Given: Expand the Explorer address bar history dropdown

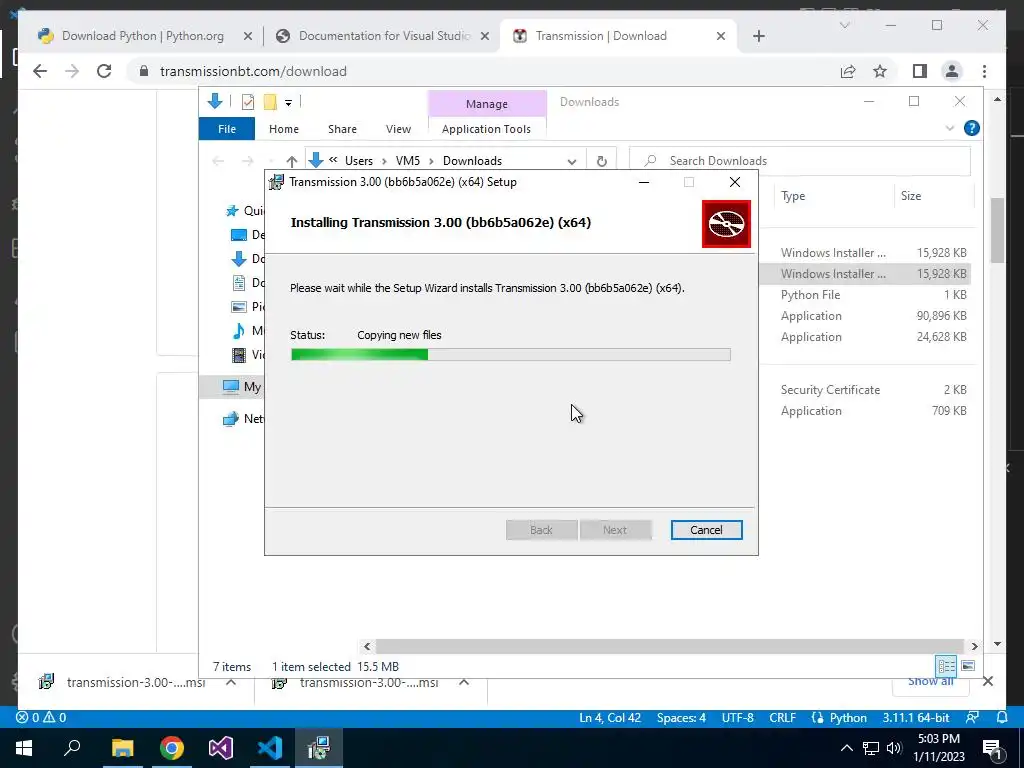Looking at the screenshot, I should coord(571,161).
